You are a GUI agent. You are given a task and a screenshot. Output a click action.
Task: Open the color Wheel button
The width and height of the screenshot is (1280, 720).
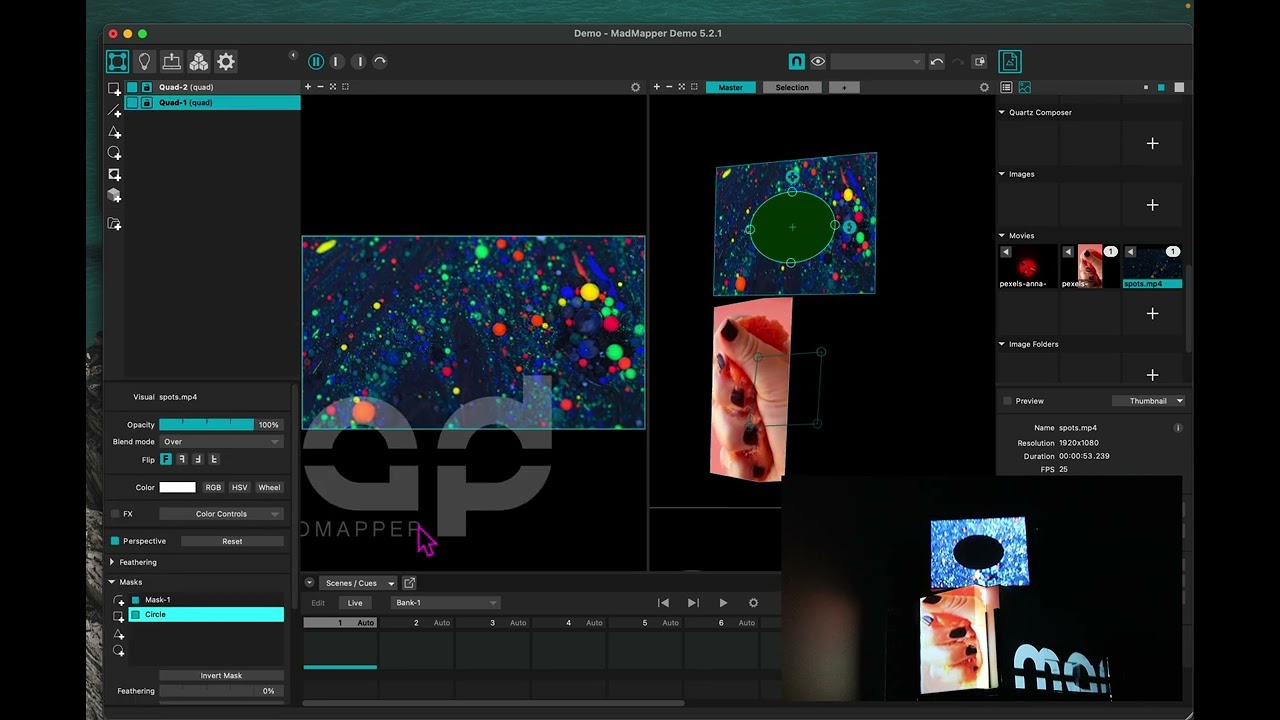(269, 487)
